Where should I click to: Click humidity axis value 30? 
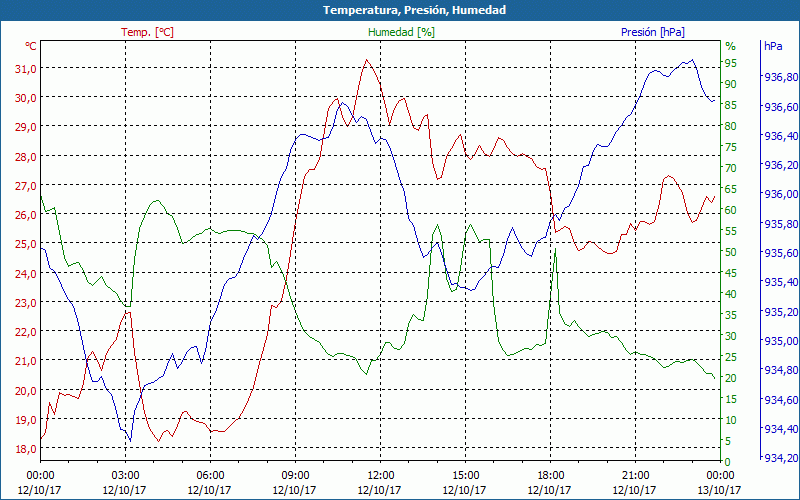pyautogui.click(x=731, y=336)
